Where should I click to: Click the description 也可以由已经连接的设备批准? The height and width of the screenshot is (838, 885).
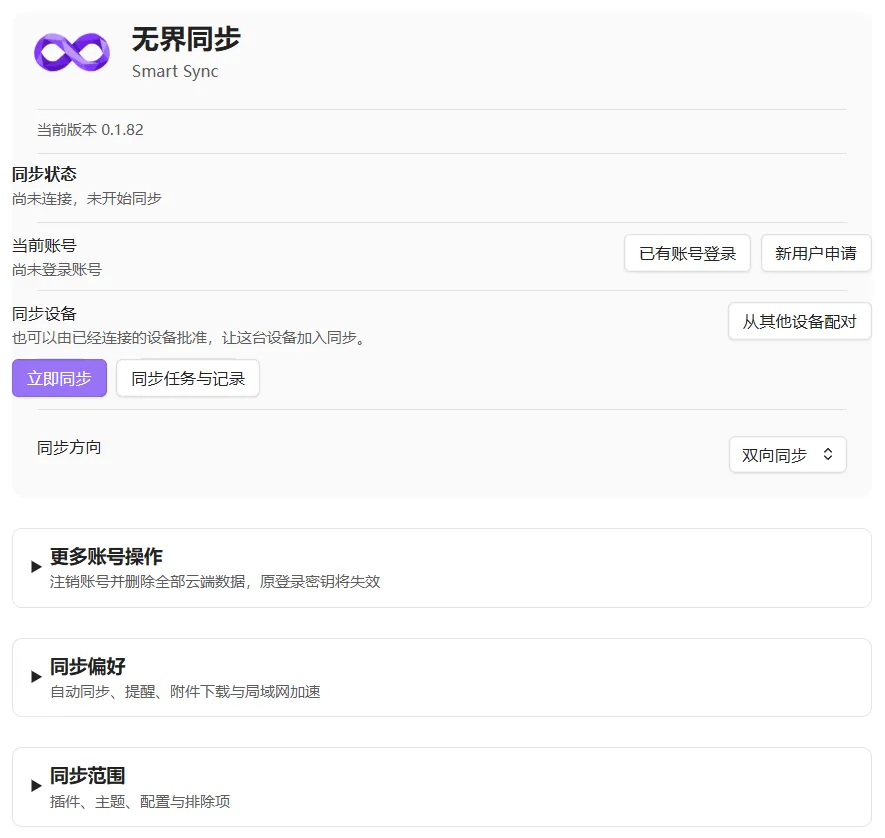click(x=190, y=338)
